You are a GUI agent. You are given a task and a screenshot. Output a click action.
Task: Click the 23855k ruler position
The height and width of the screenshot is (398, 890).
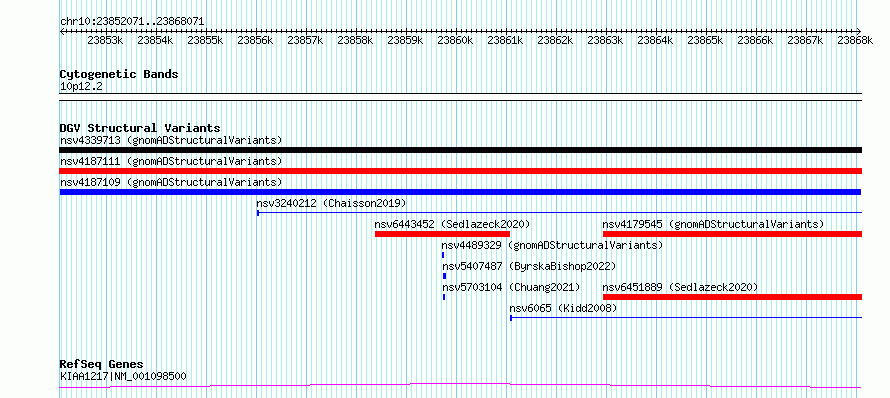pyautogui.click(x=205, y=40)
